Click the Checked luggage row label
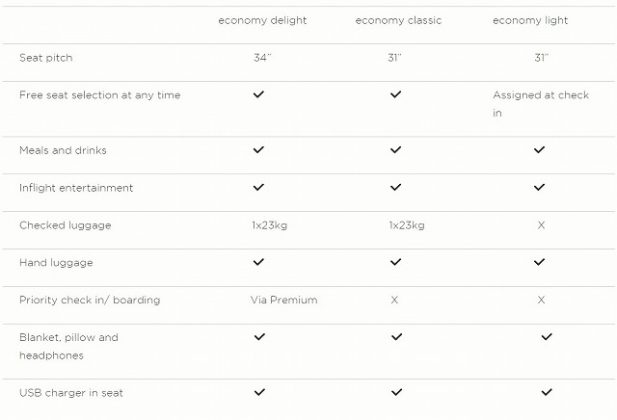This screenshot has height=420, width=617. click(x=65, y=225)
